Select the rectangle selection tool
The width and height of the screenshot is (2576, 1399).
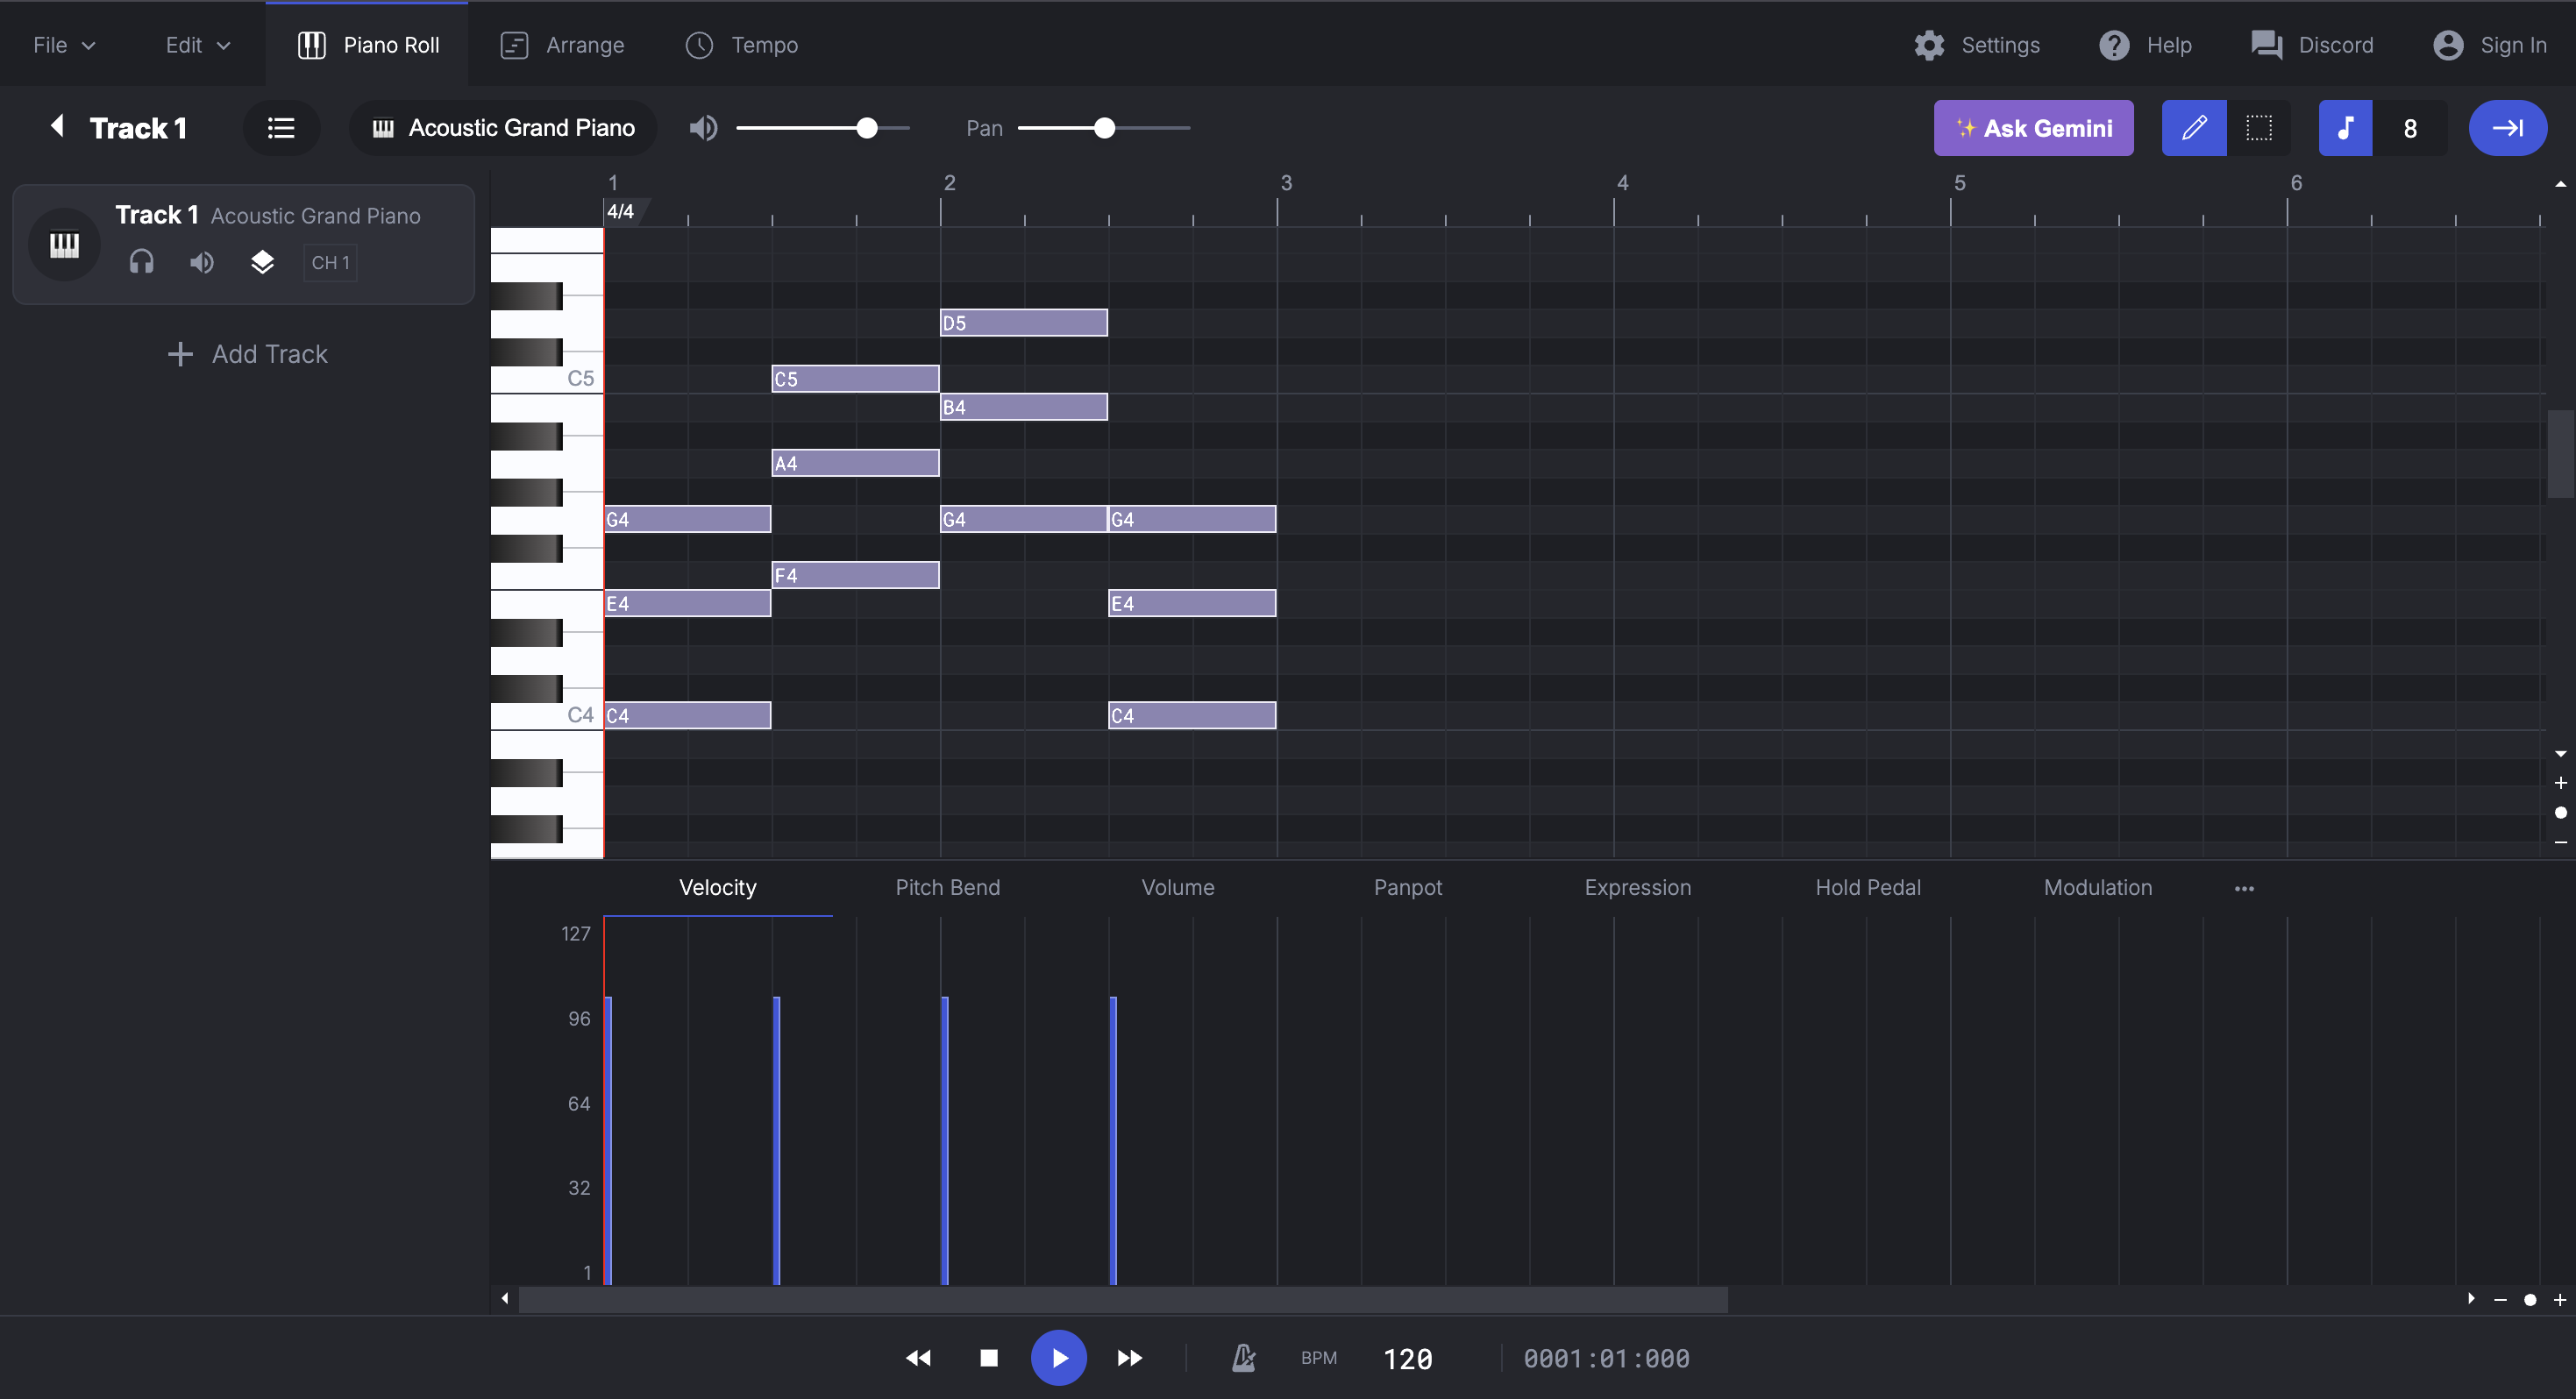[x=2258, y=128]
